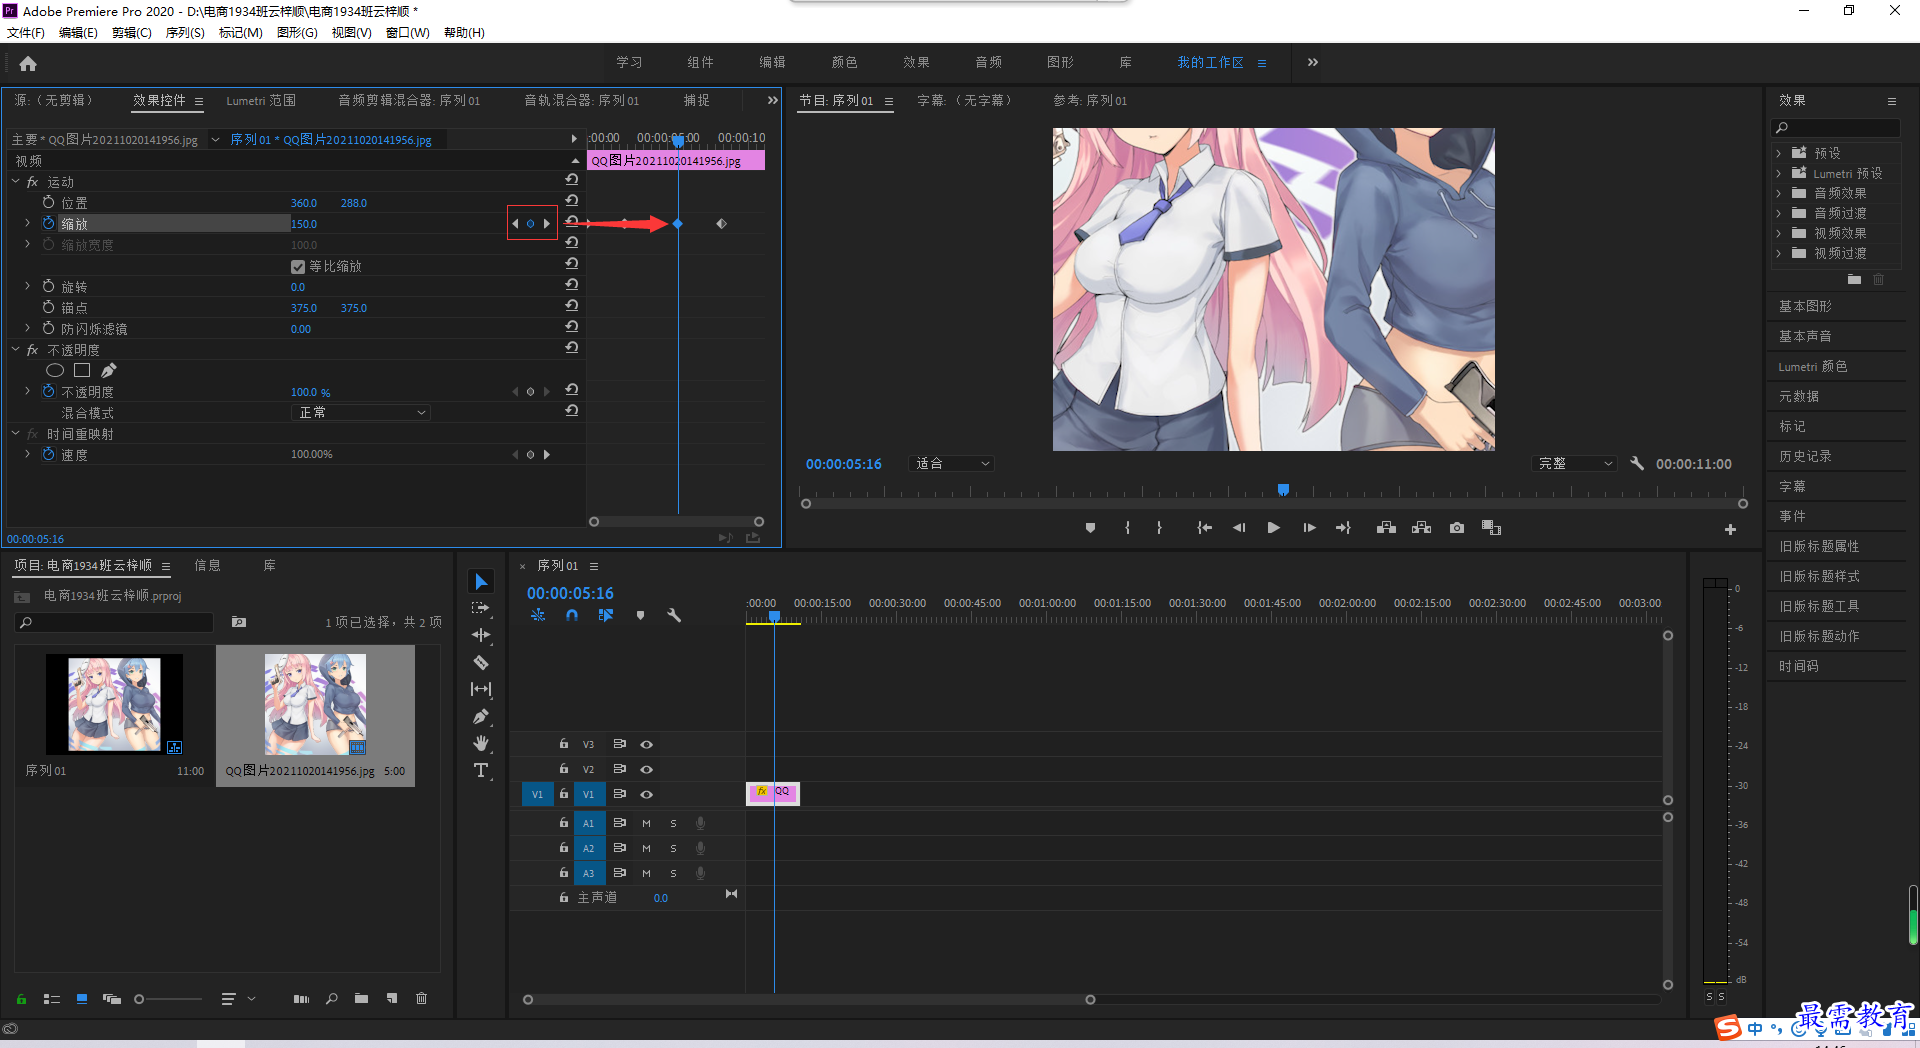The width and height of the screenshot is (1920, 1048).
Task: Select the Ripple Edit tool
Action: 481,635
